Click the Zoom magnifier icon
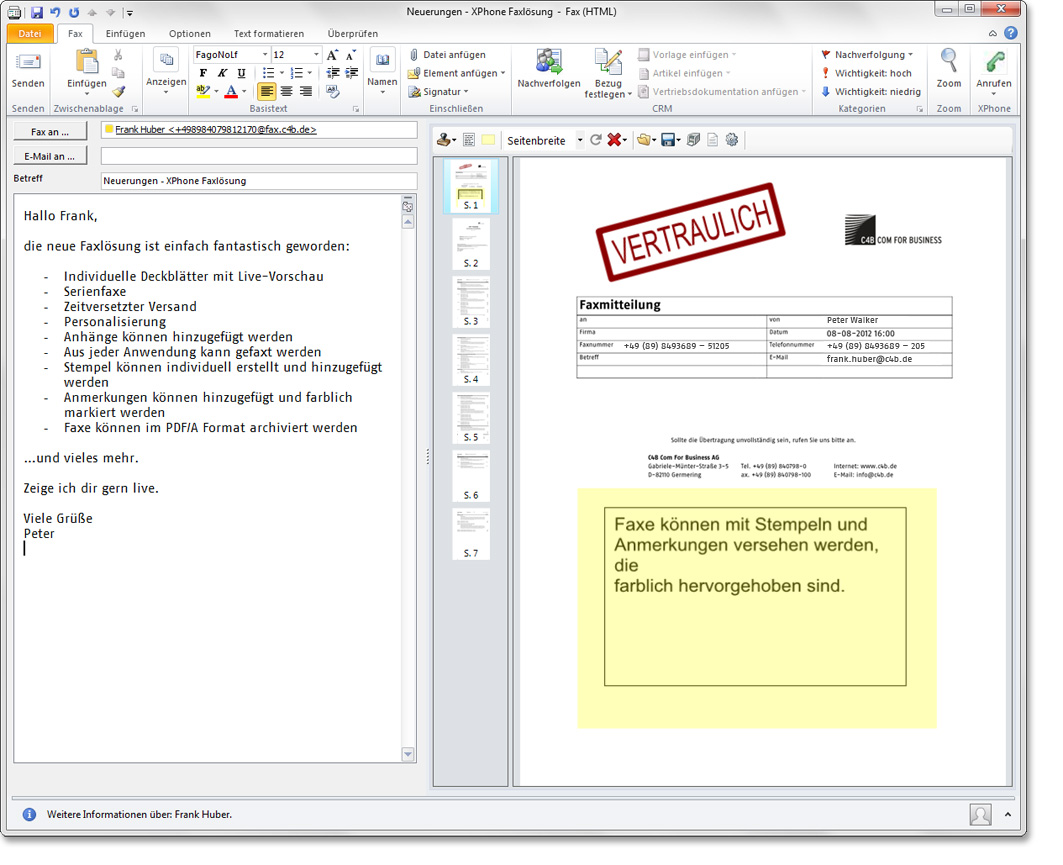1063x865 pixels. coord(948,63)
